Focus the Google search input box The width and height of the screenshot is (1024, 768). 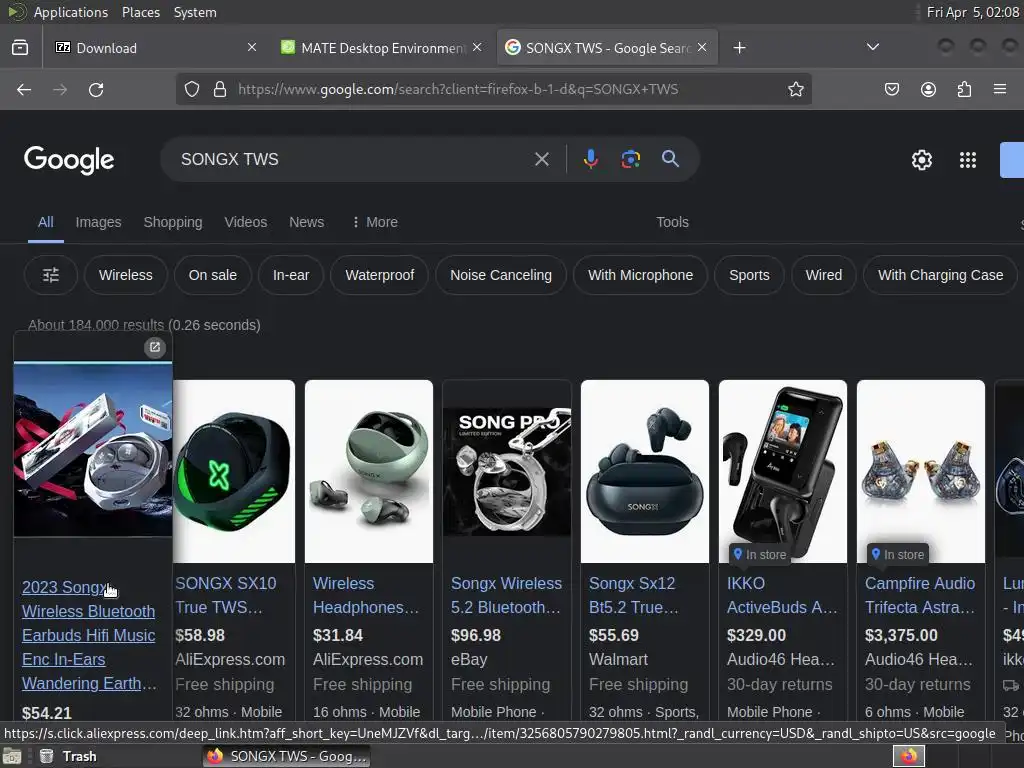[x=353, y=159]
